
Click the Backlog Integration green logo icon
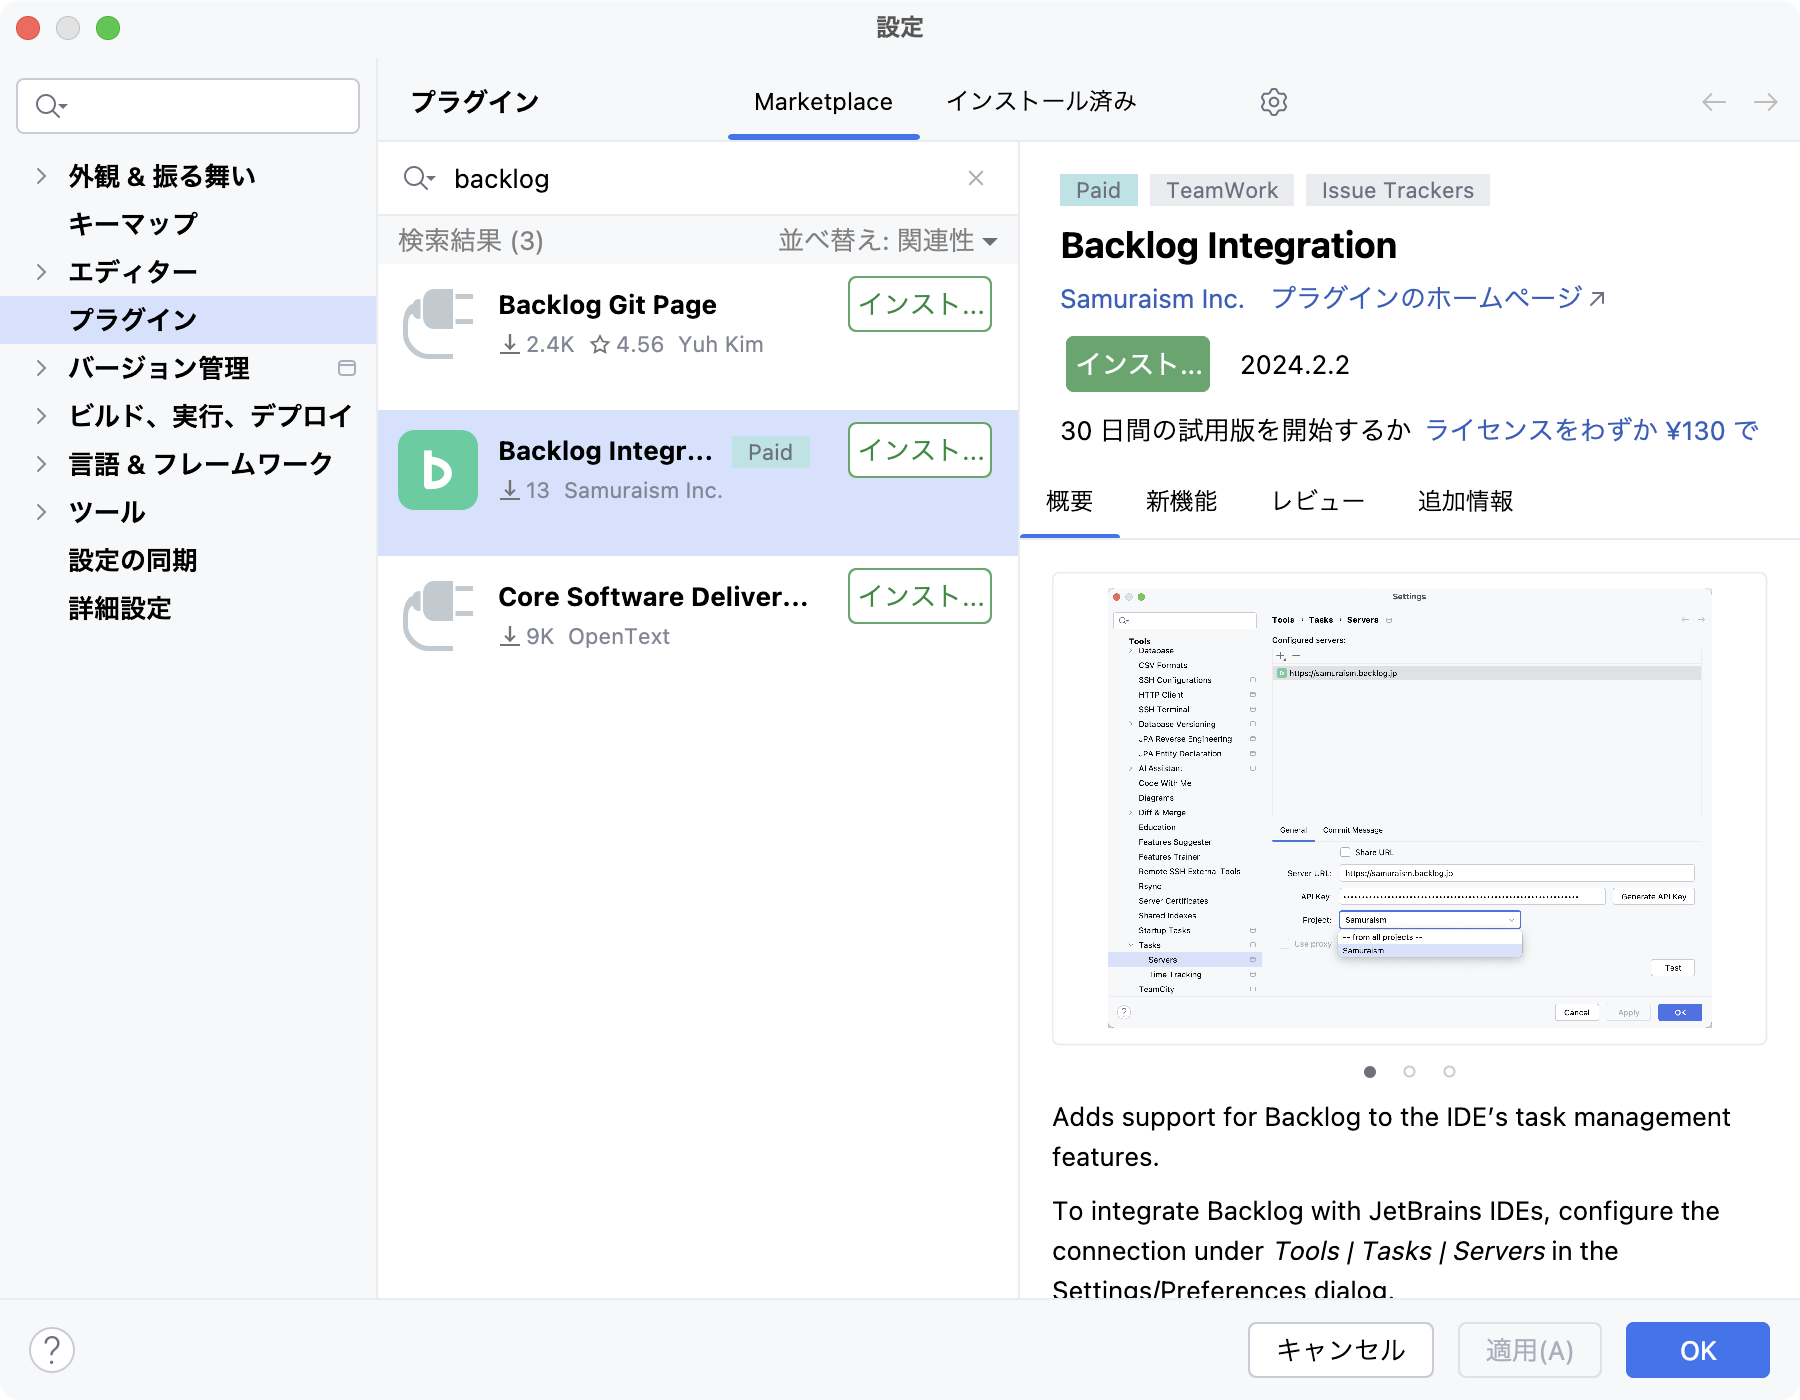[x=438, y=470]
